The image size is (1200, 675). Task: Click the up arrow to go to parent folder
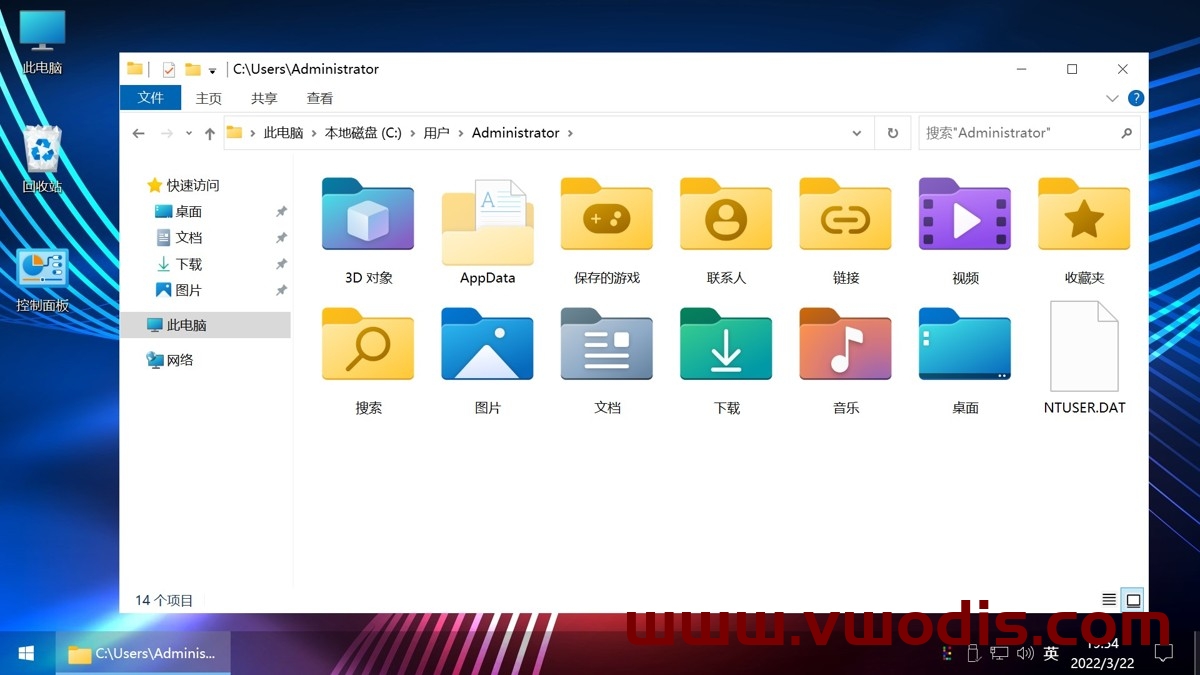coord(209,132)
